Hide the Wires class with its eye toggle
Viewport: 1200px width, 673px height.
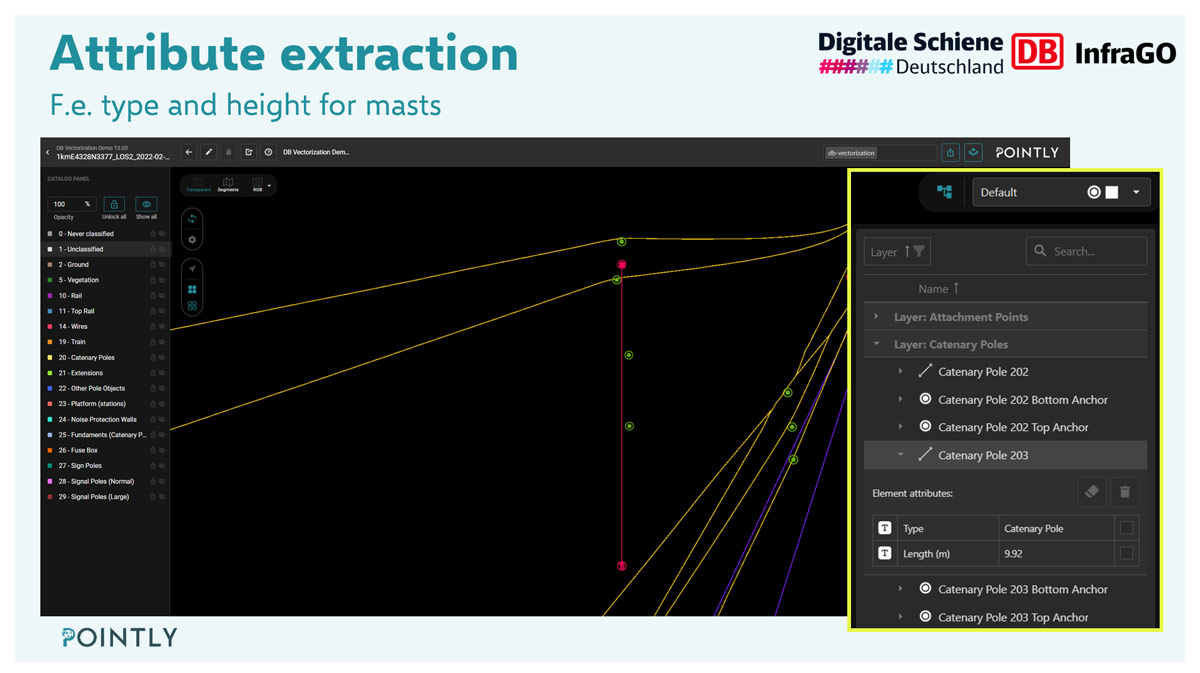click(x=162, y=325)
